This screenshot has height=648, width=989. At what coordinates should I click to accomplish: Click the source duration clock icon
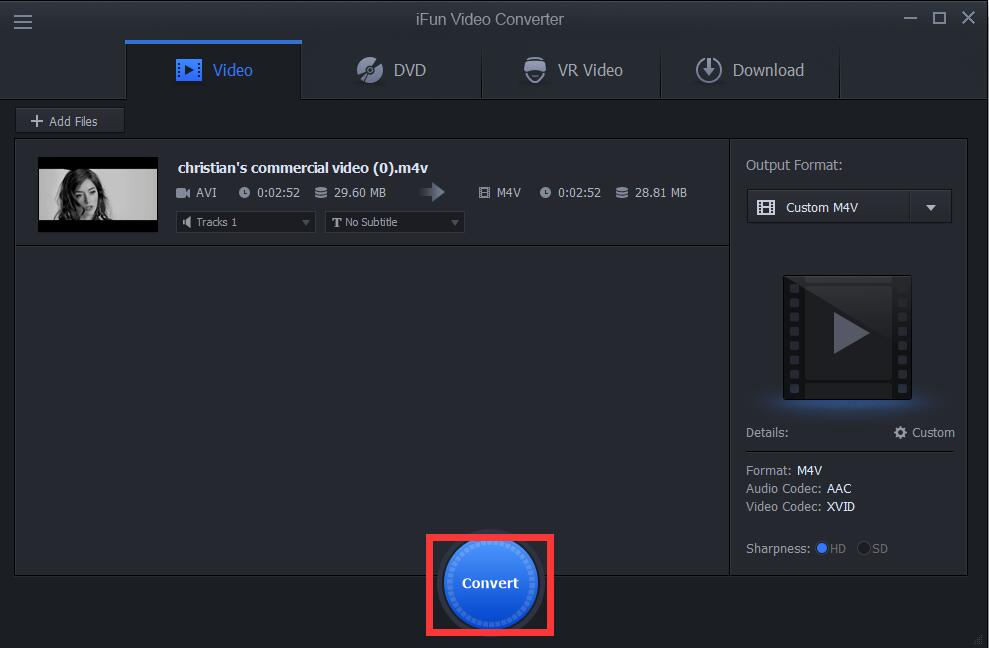pos(244,193)
